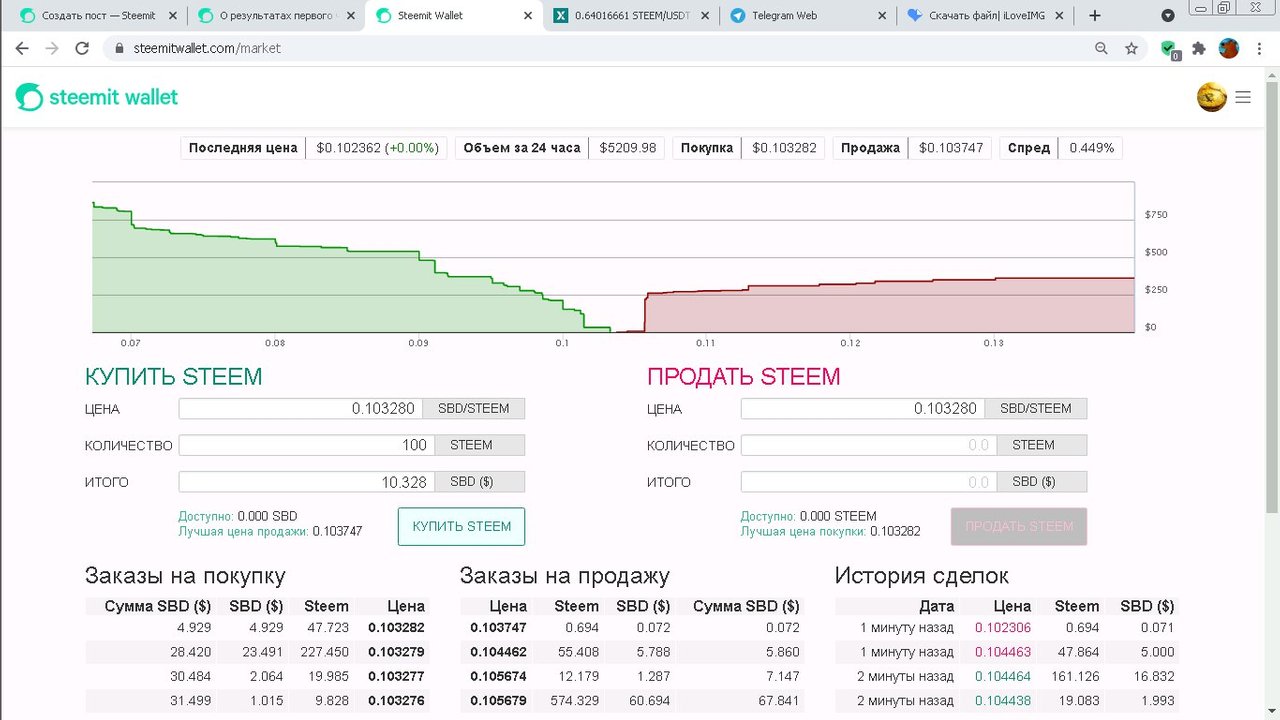Open the Chrome three-dot menu
This screenshot has width=1280, height=720.
[1259, 48]
